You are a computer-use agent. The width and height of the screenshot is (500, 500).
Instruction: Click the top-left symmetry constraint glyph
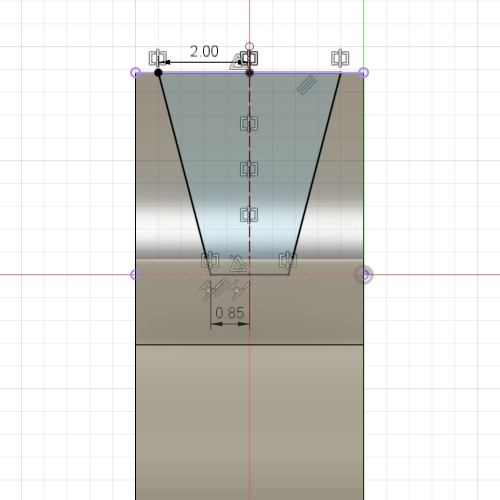click(x=157, y=58)
